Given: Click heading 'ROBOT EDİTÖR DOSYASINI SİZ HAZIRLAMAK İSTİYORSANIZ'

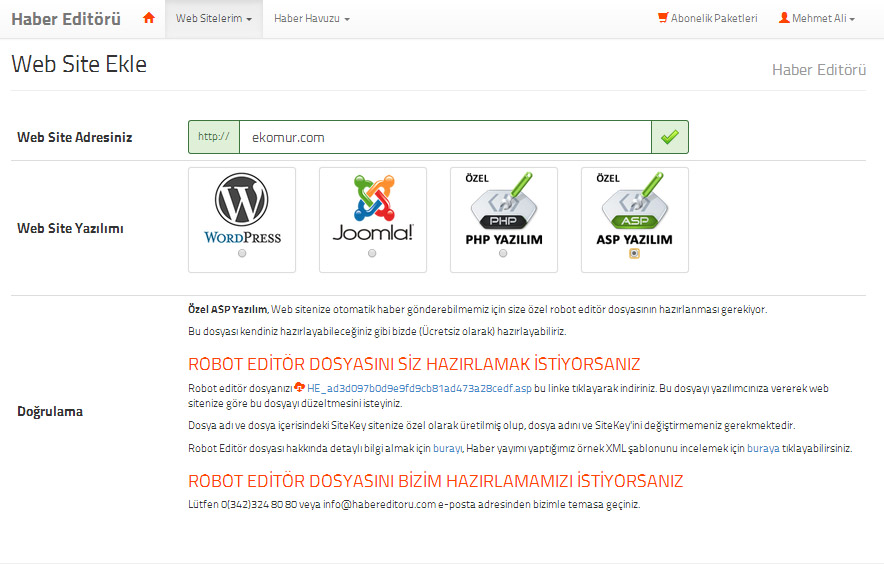Looking at the screenshot, I should [x=414, y=364].
